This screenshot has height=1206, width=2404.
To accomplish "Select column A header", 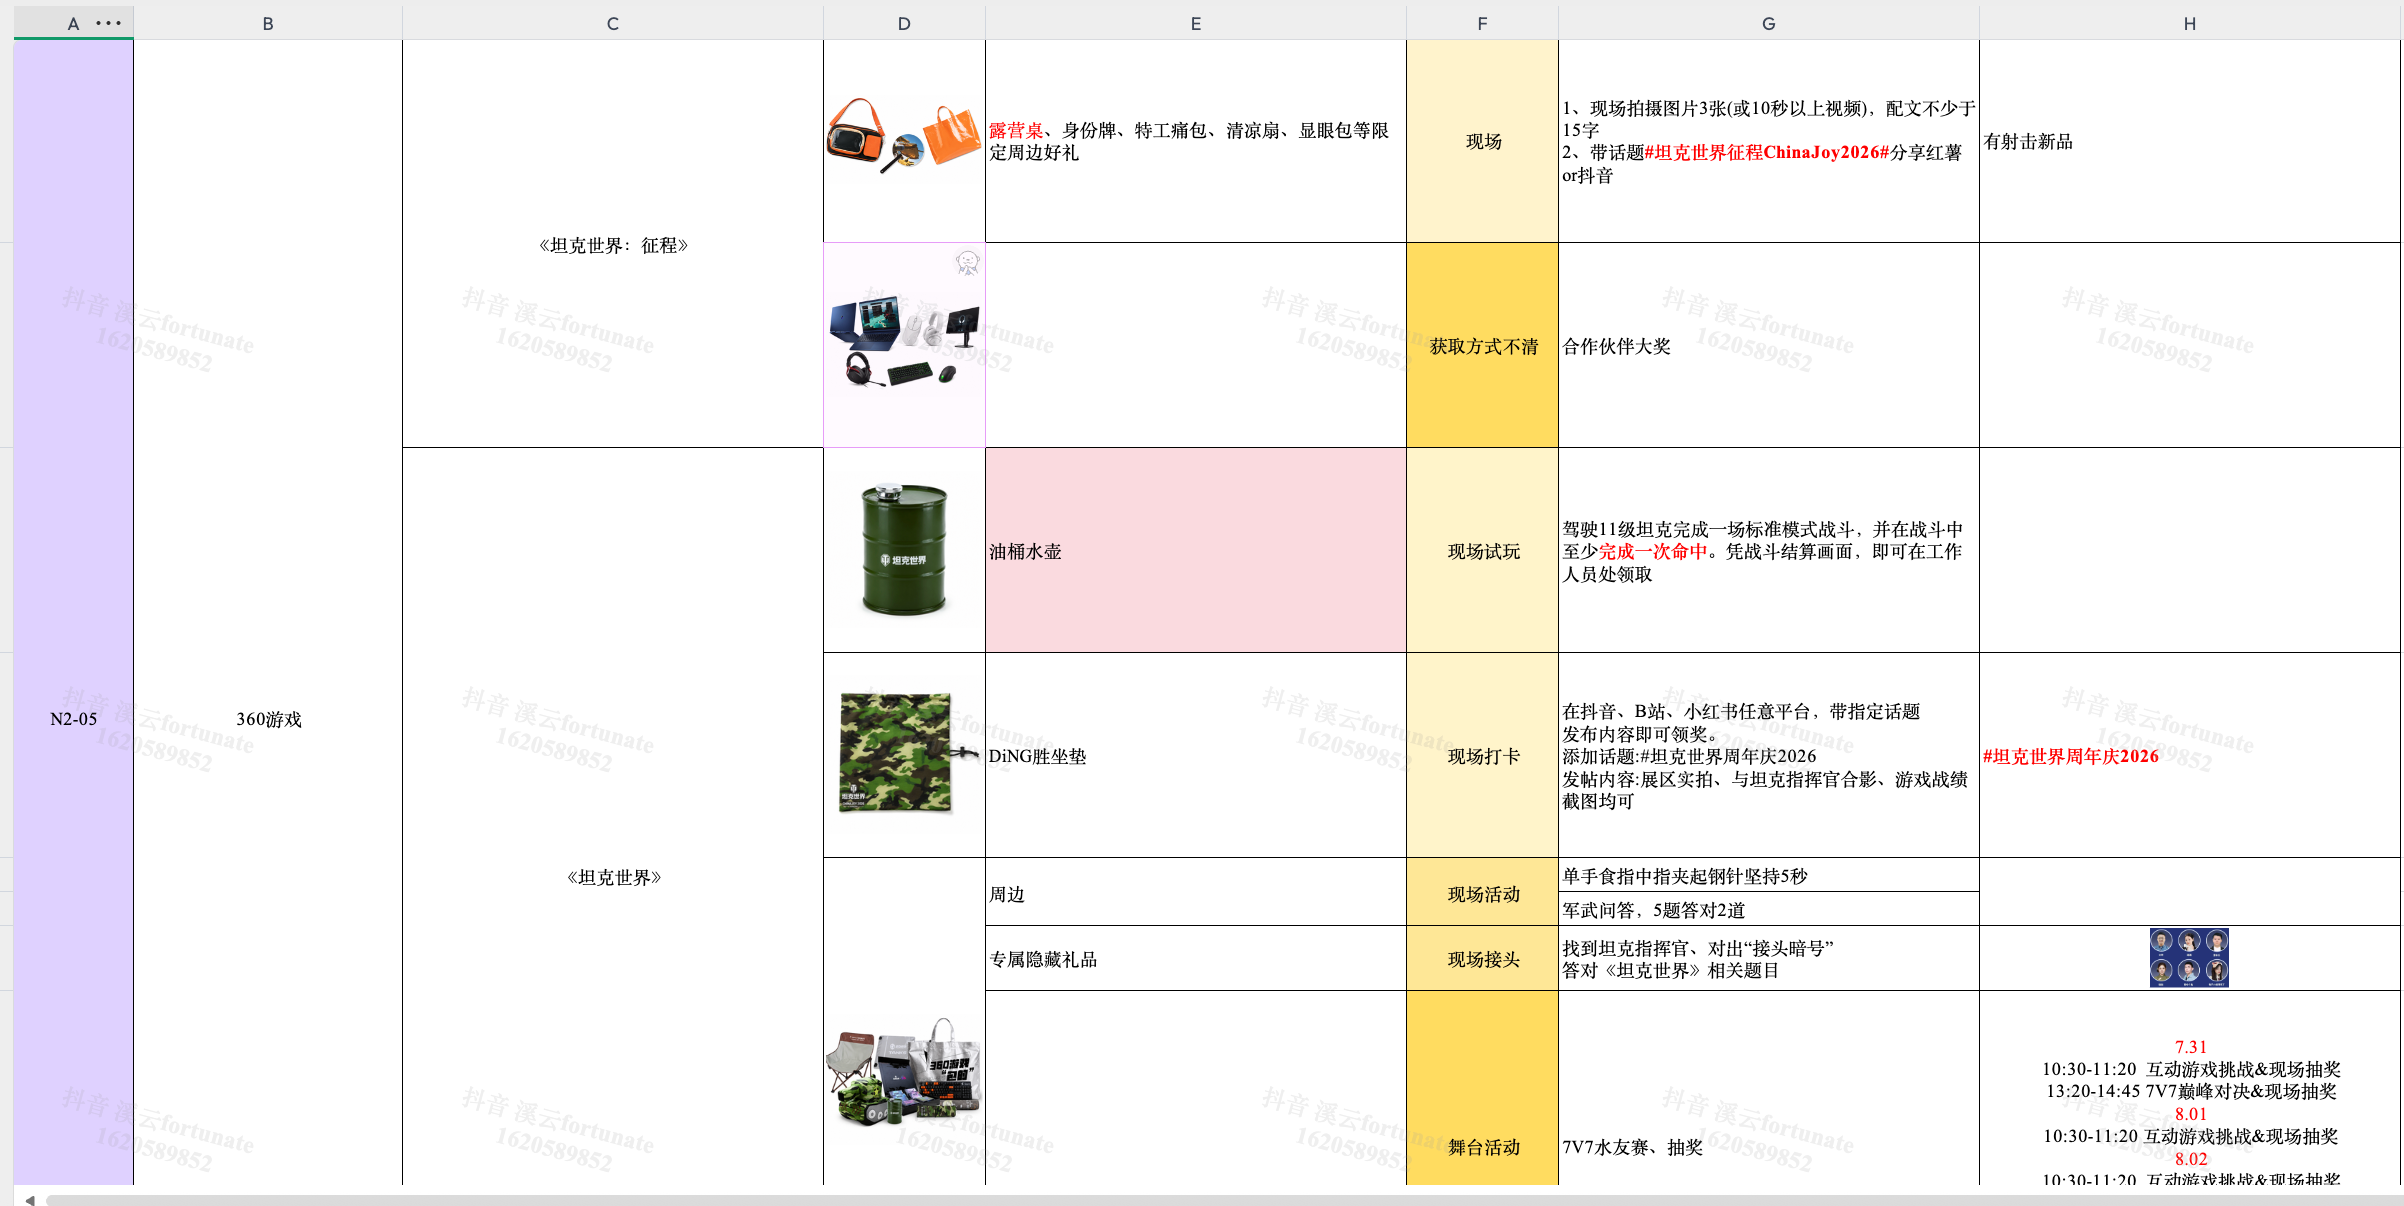I will click(x=73, y=23).
